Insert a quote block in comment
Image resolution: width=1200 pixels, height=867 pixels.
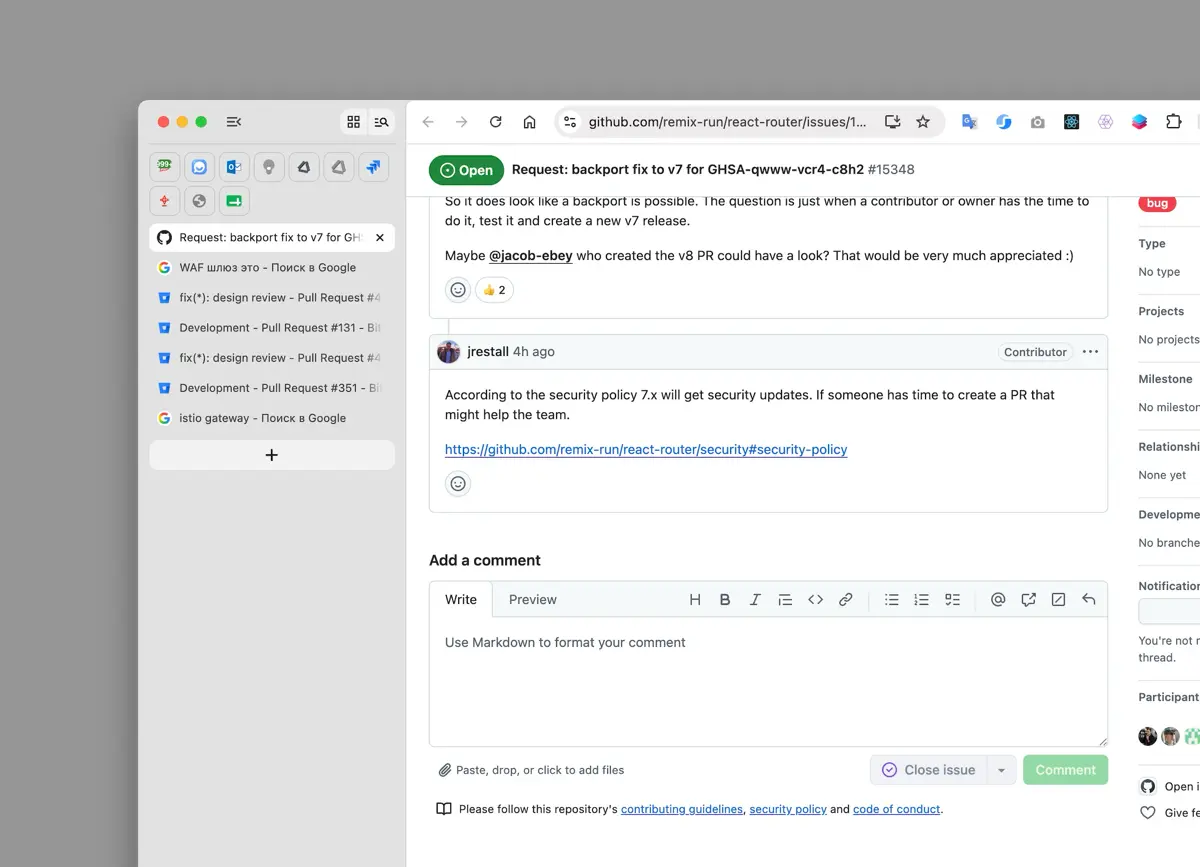(785, 600)
